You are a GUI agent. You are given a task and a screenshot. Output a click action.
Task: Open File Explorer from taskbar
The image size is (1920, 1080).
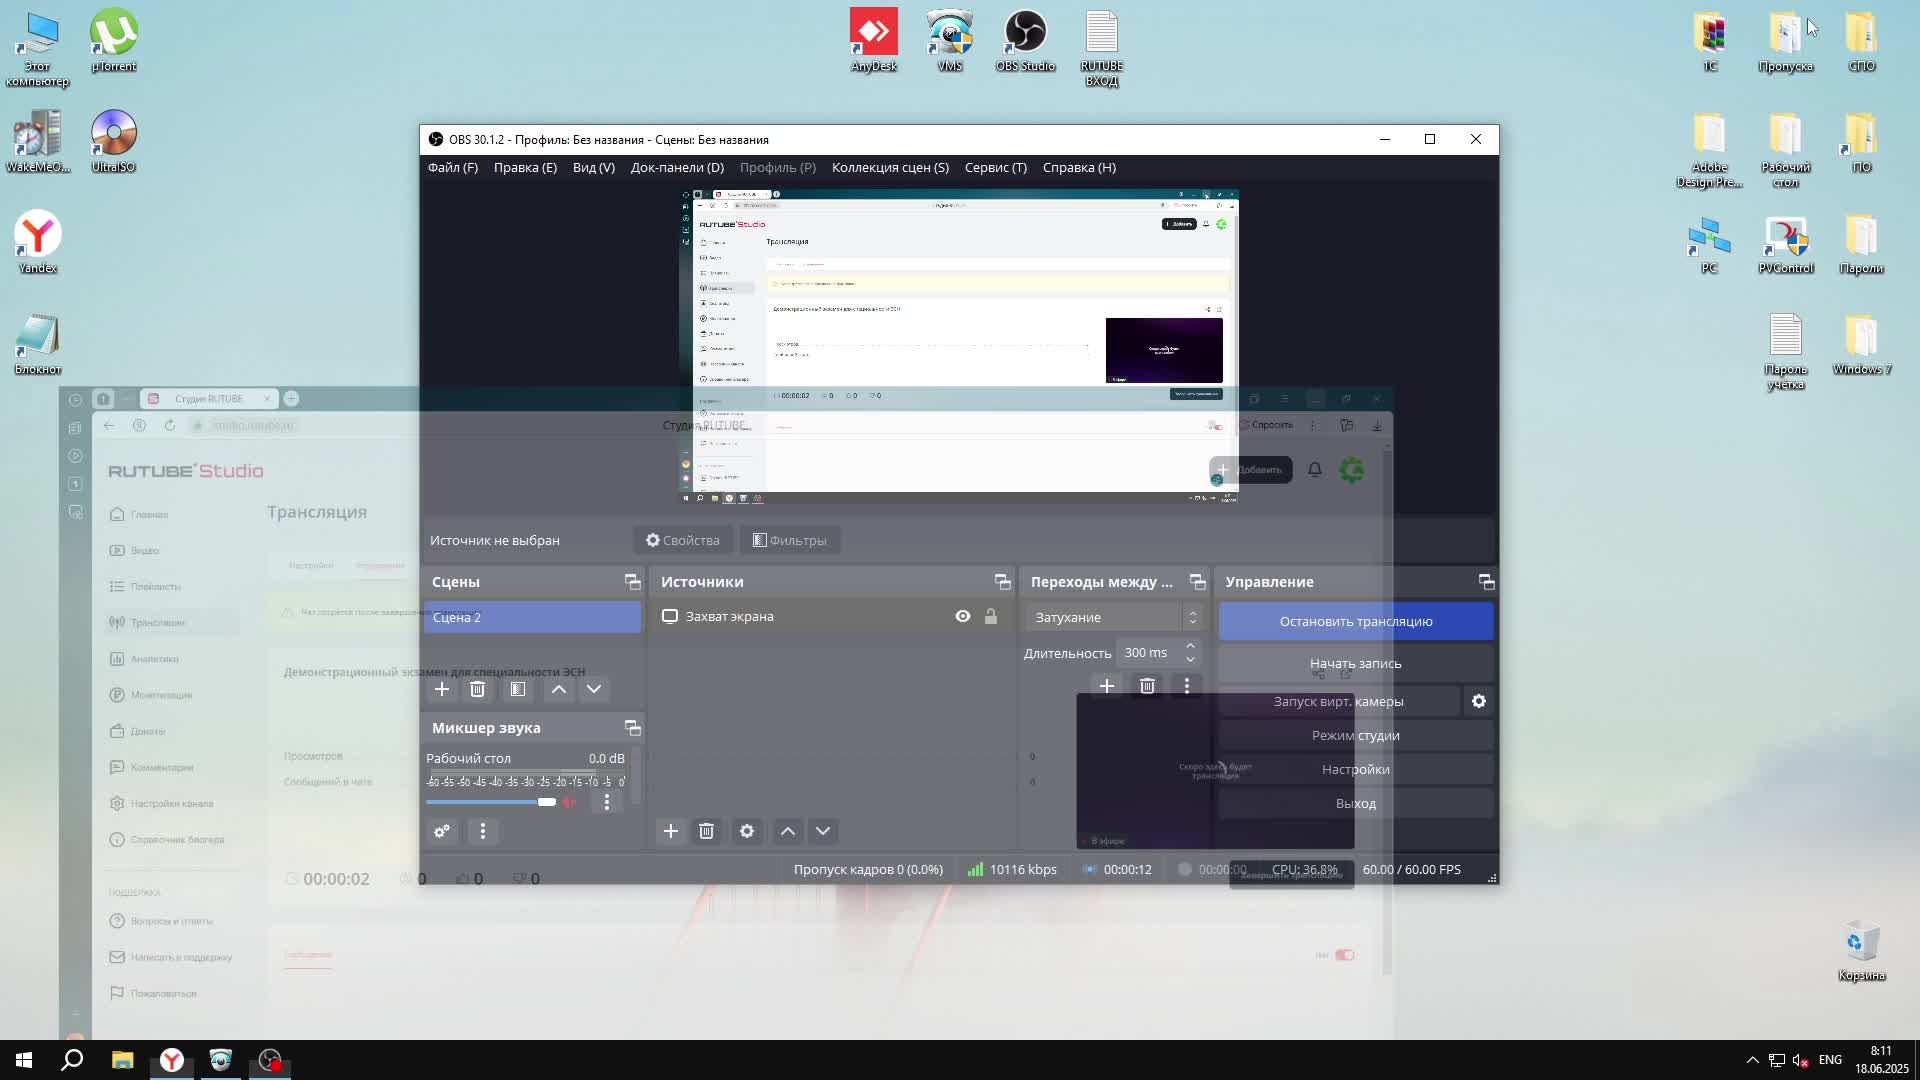point(122,1060)
